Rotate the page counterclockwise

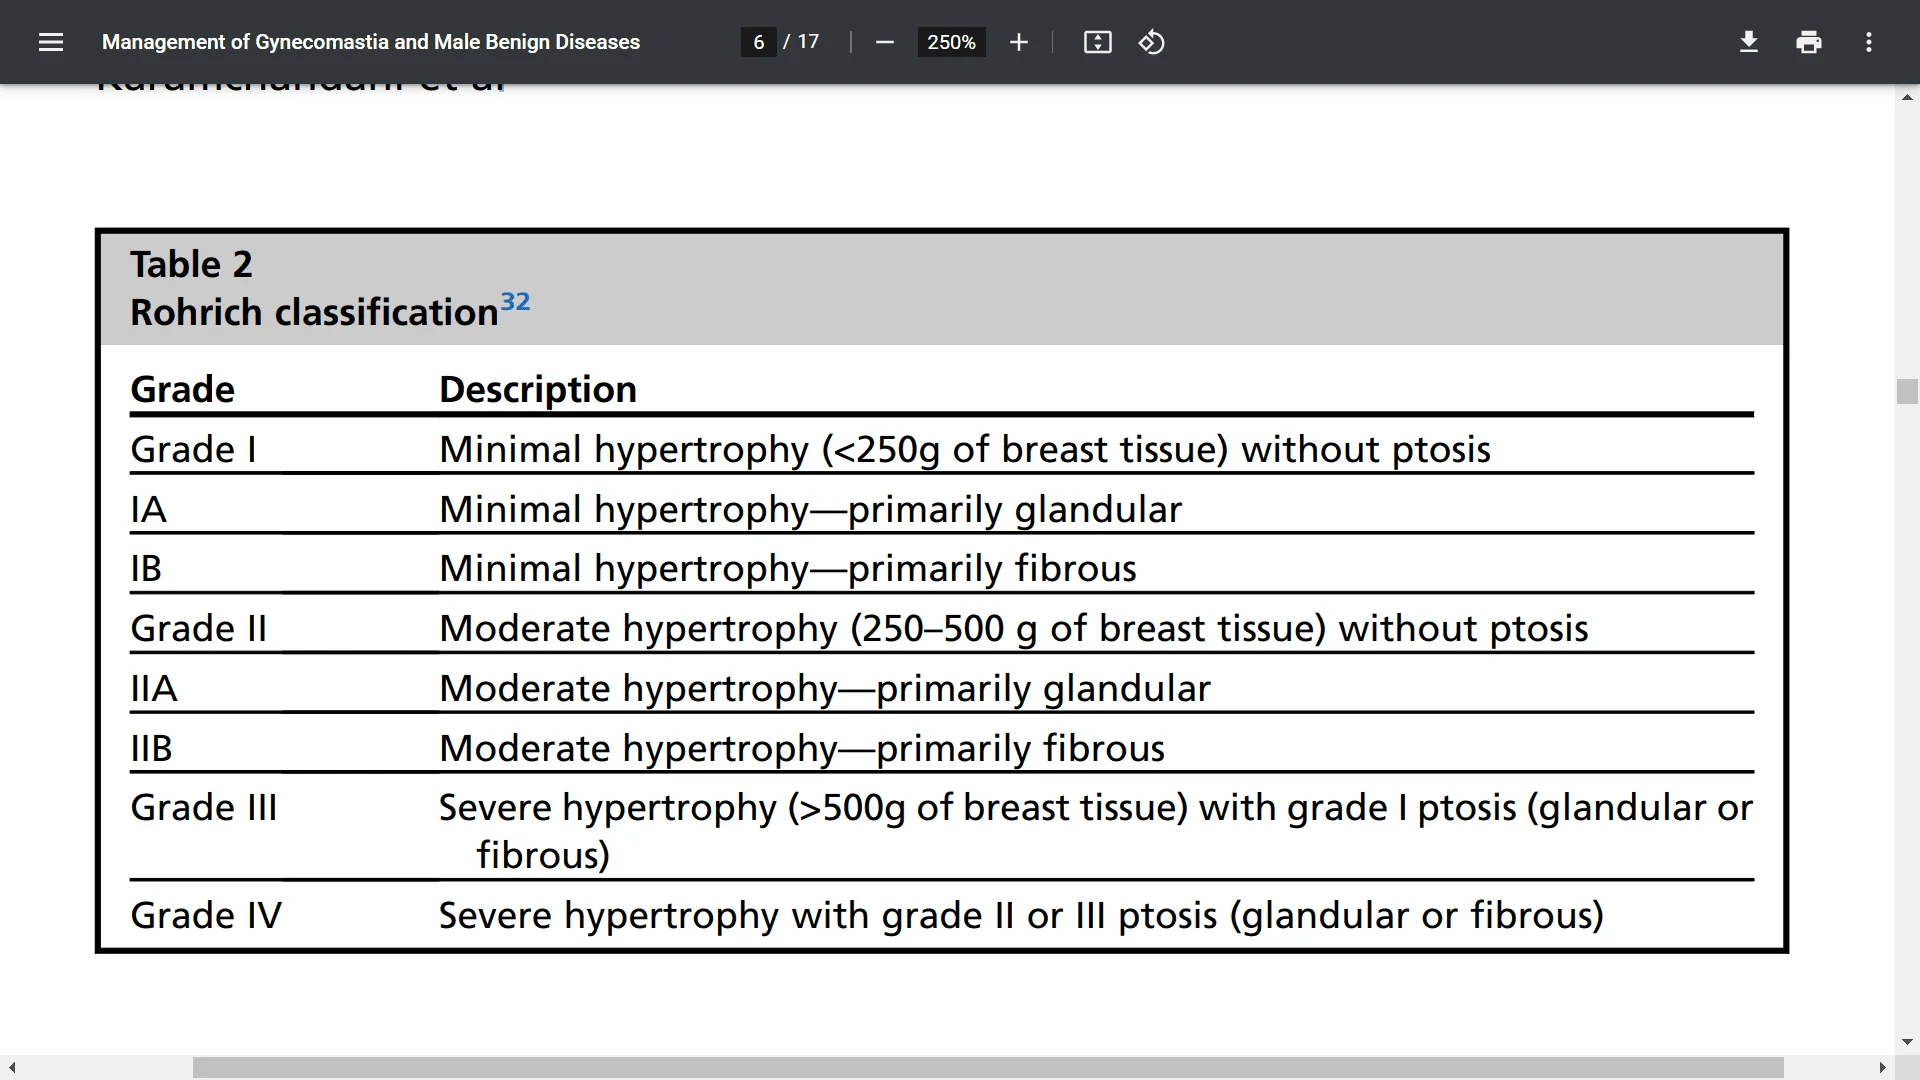coord(1151,42)
